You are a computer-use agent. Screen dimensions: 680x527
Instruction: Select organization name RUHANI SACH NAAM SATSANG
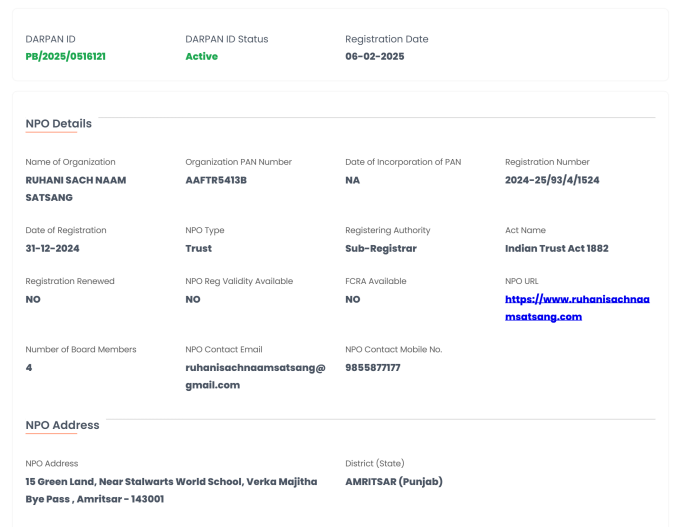(76, 189)
